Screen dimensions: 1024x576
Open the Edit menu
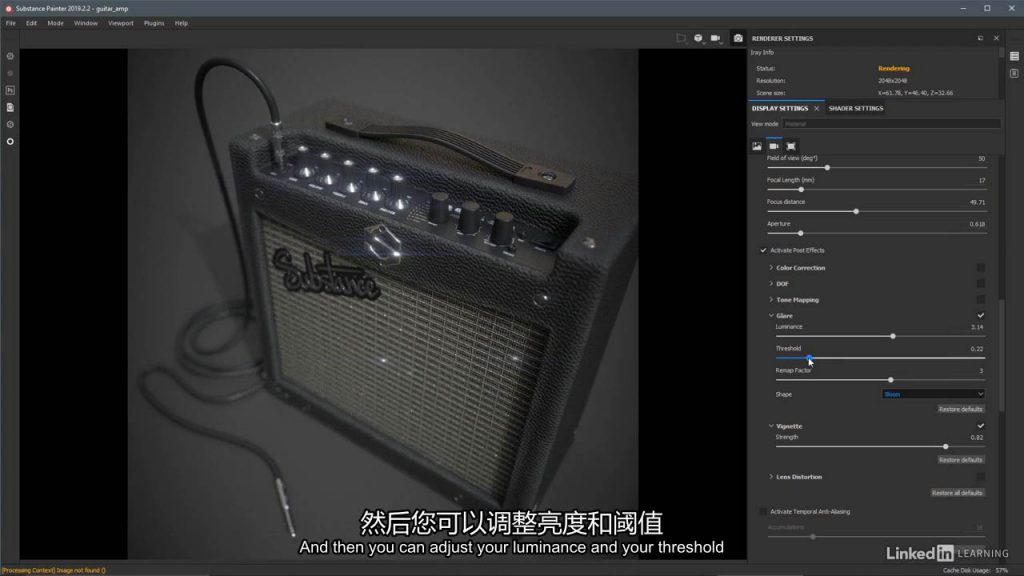coord(31,23)
